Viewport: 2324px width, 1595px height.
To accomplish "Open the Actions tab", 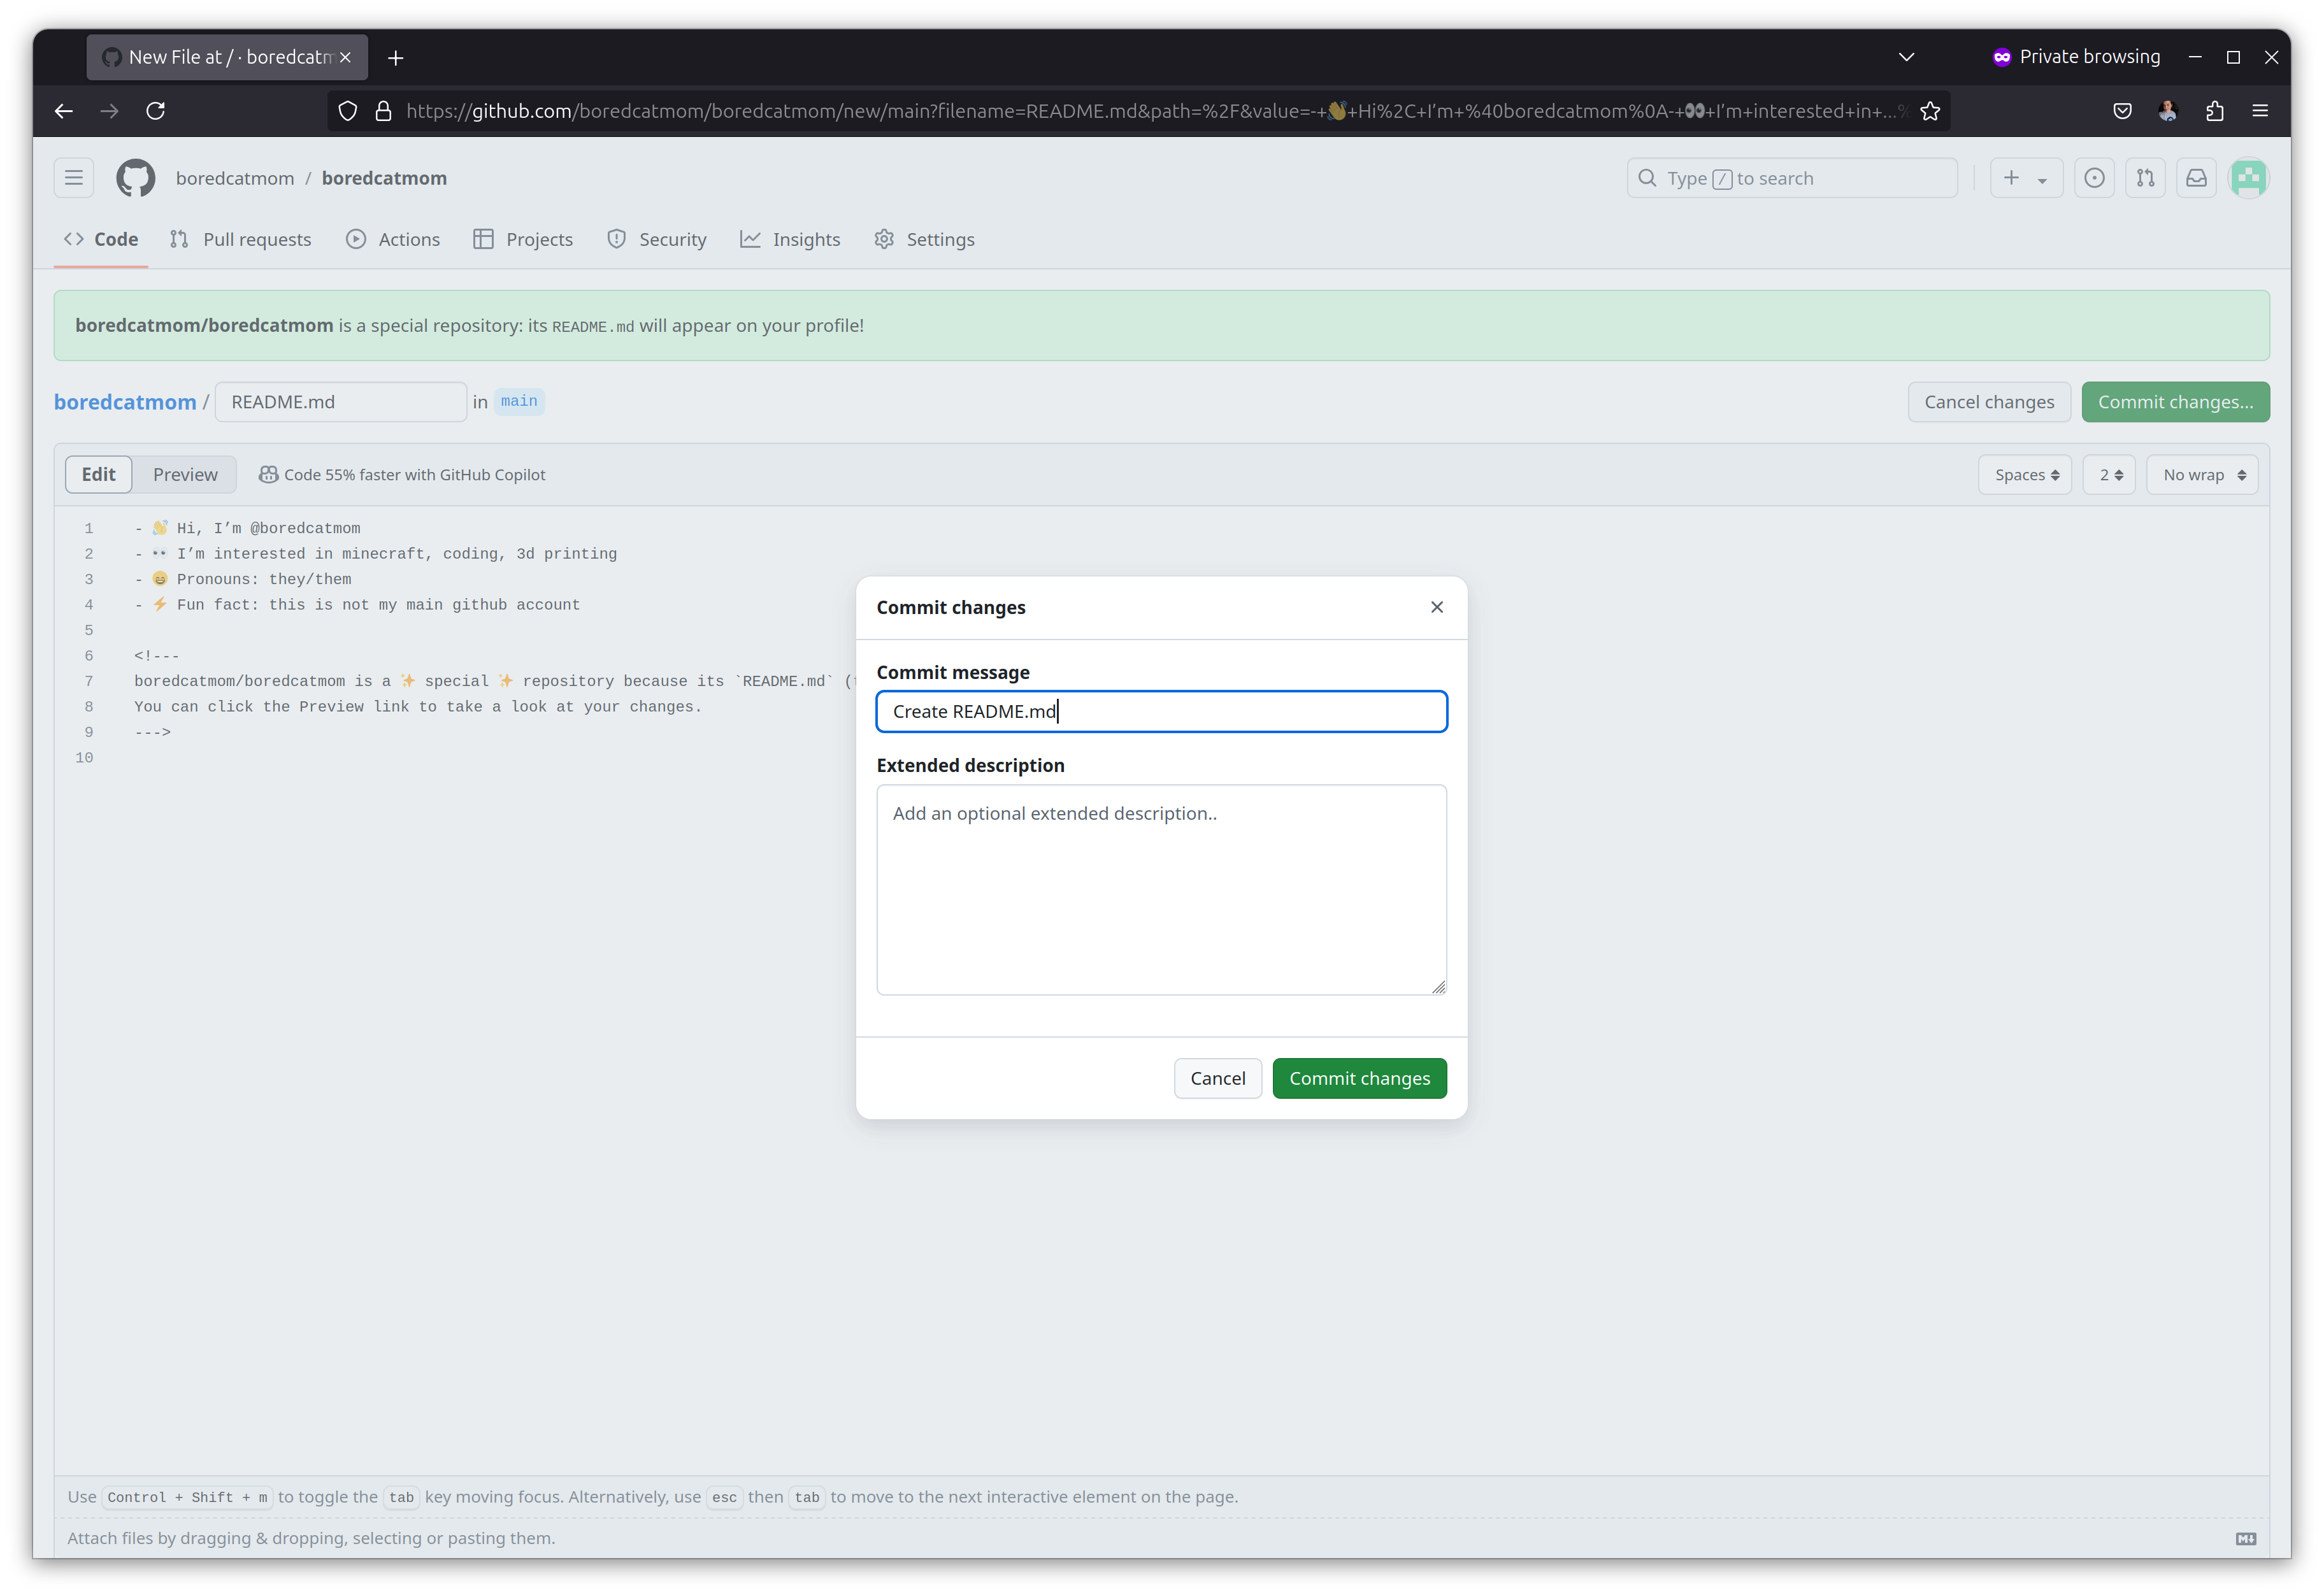I will click(393, 240).
